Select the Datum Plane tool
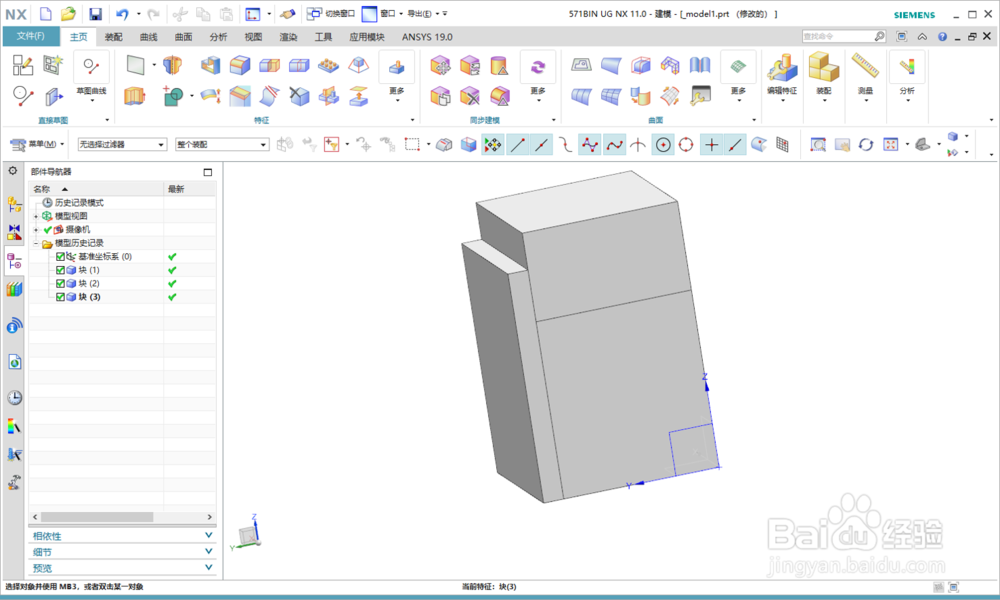Viewport: 1000px width, 600px height. click(x=135, y=64)
